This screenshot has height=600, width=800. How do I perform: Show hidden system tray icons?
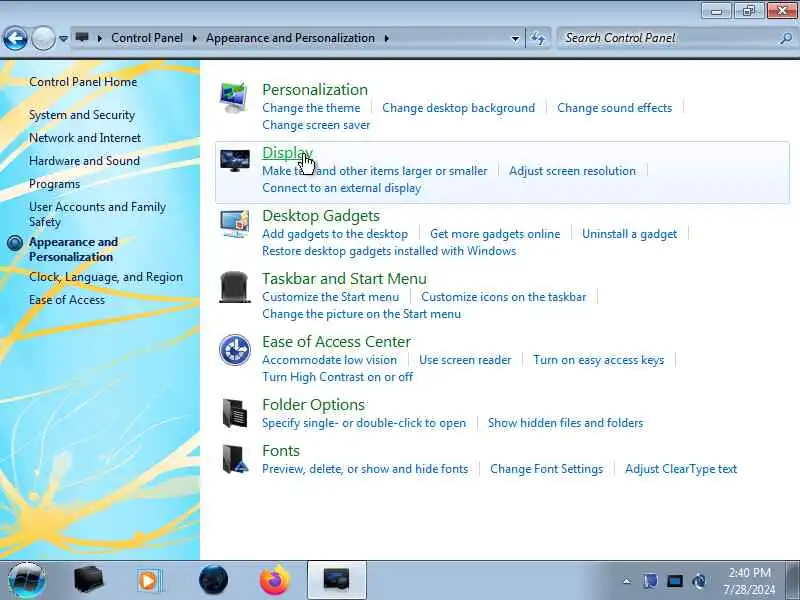point(627,581)
